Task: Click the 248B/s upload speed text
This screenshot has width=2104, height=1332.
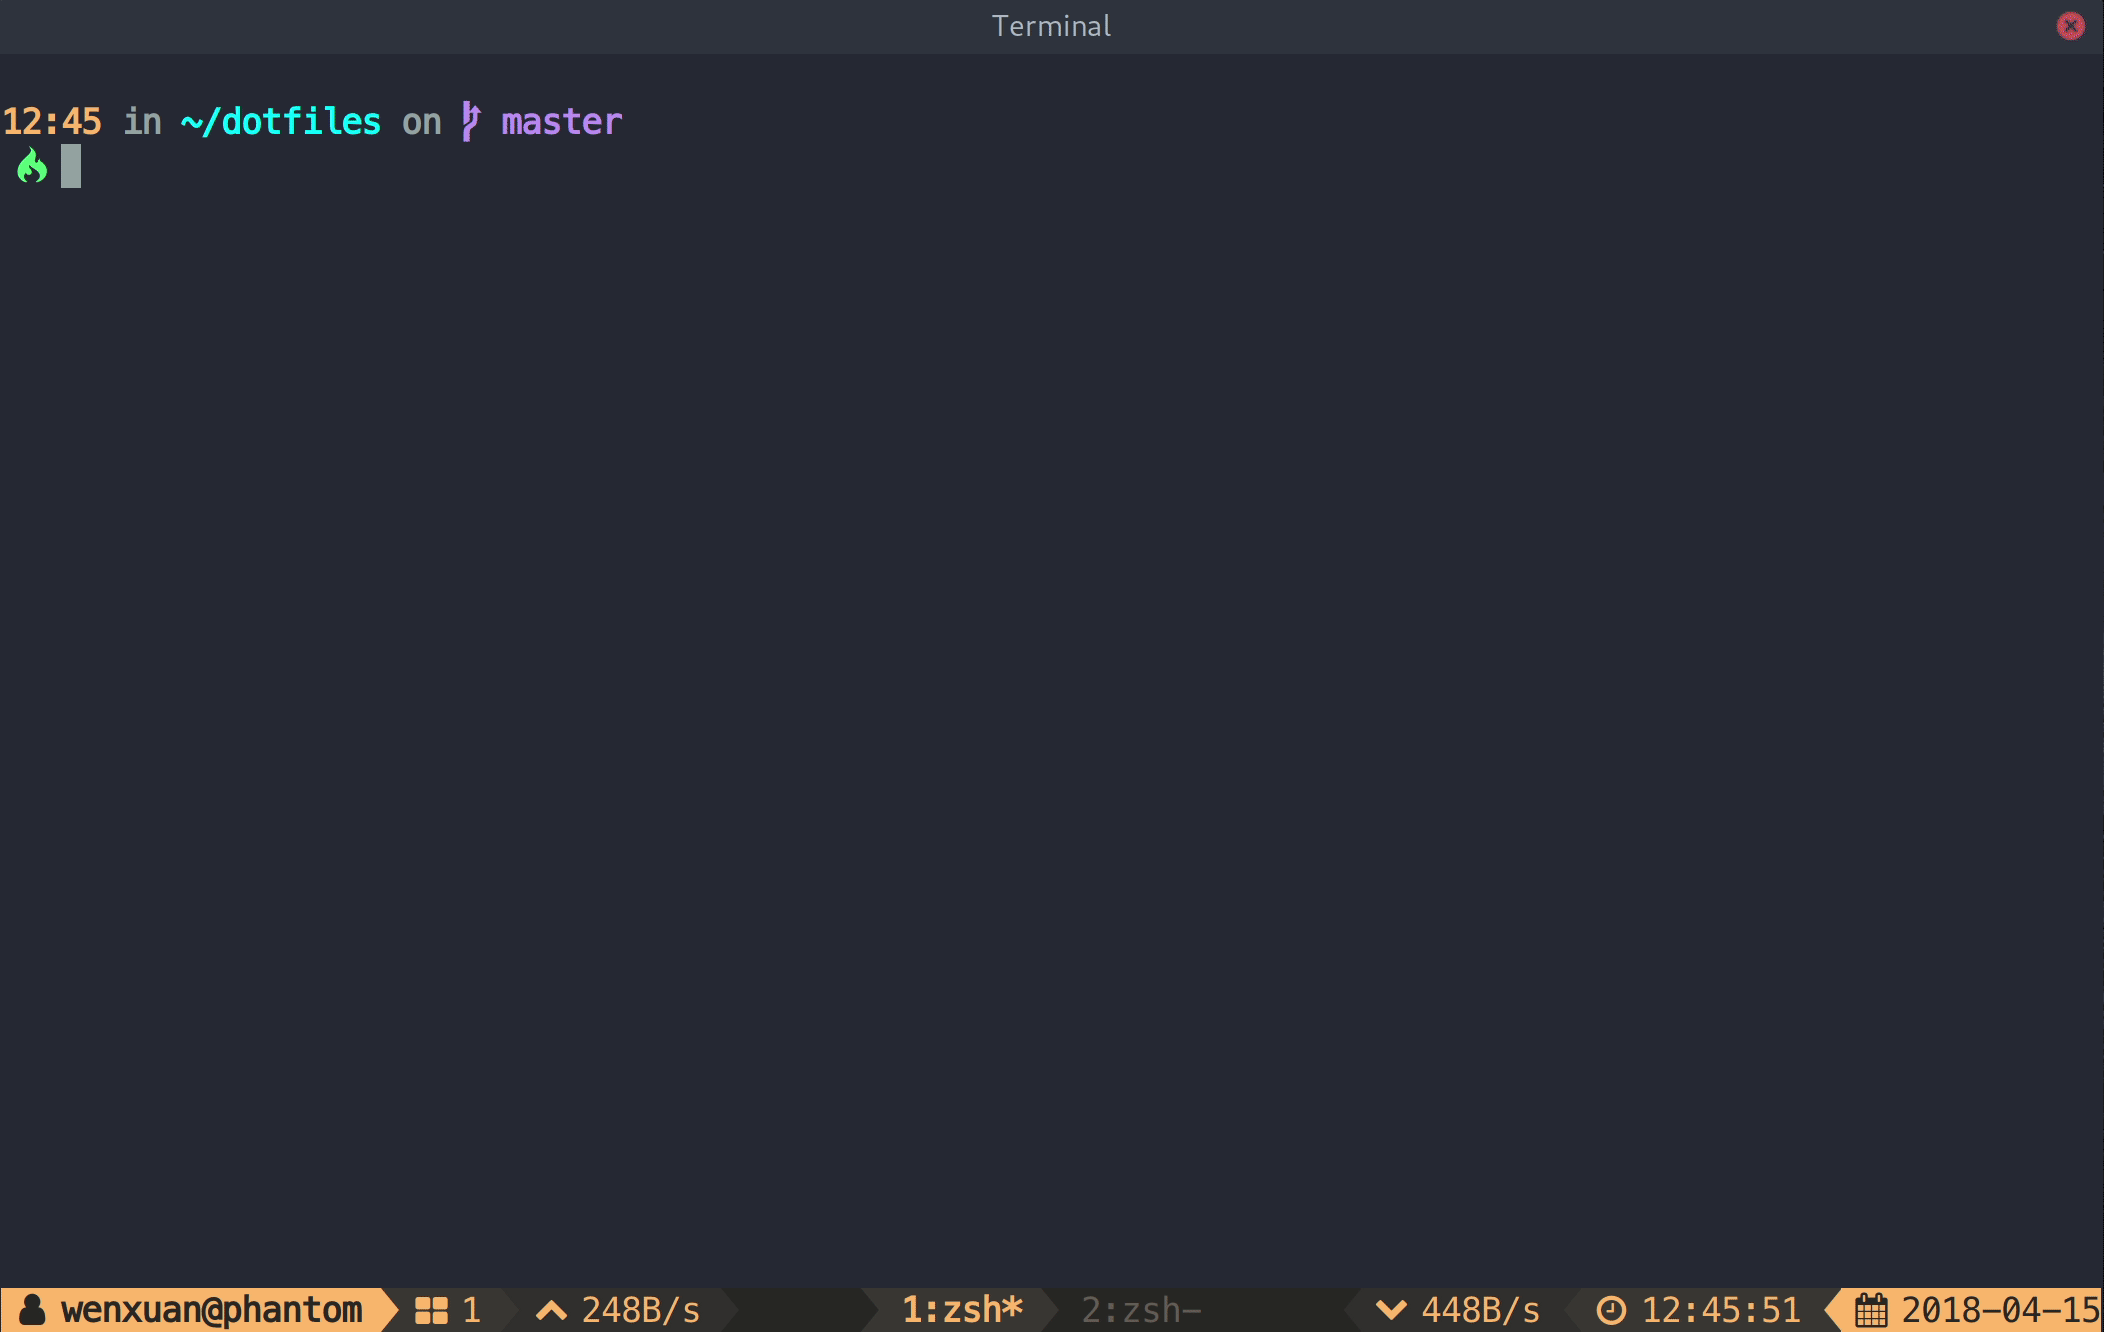Action: point(641,1309)
